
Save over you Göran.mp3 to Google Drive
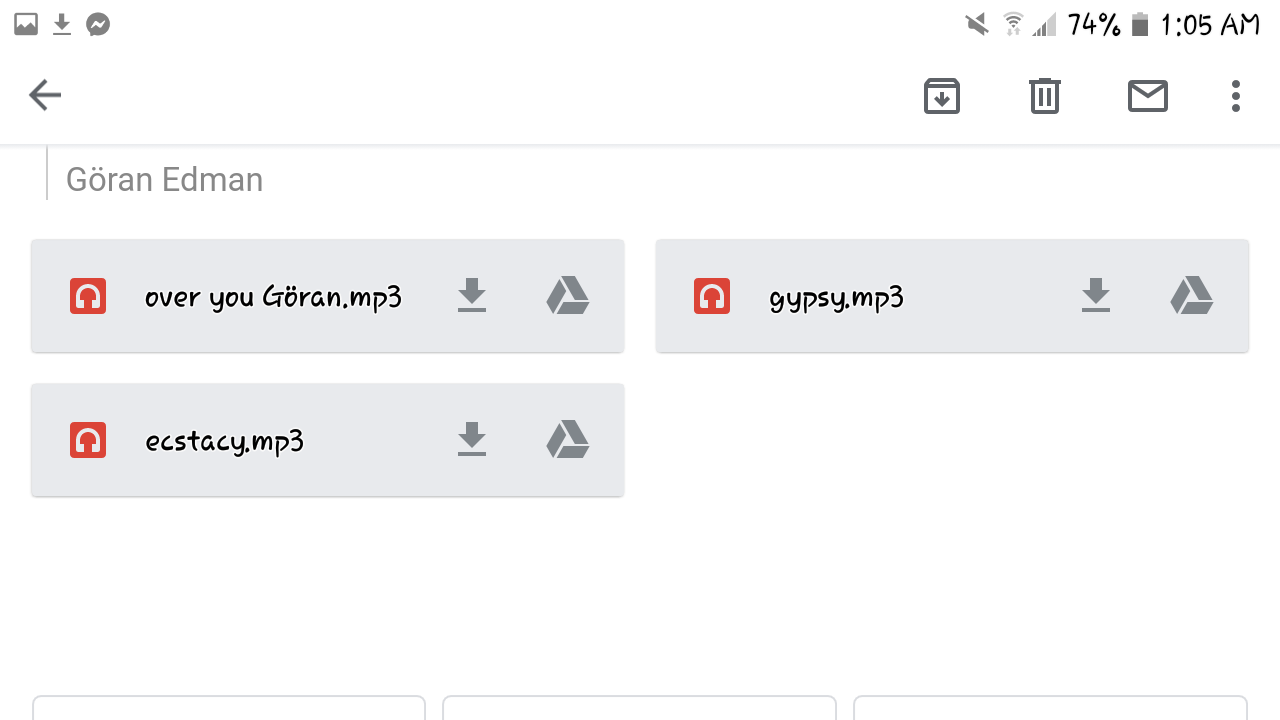[x=568, y=296]
